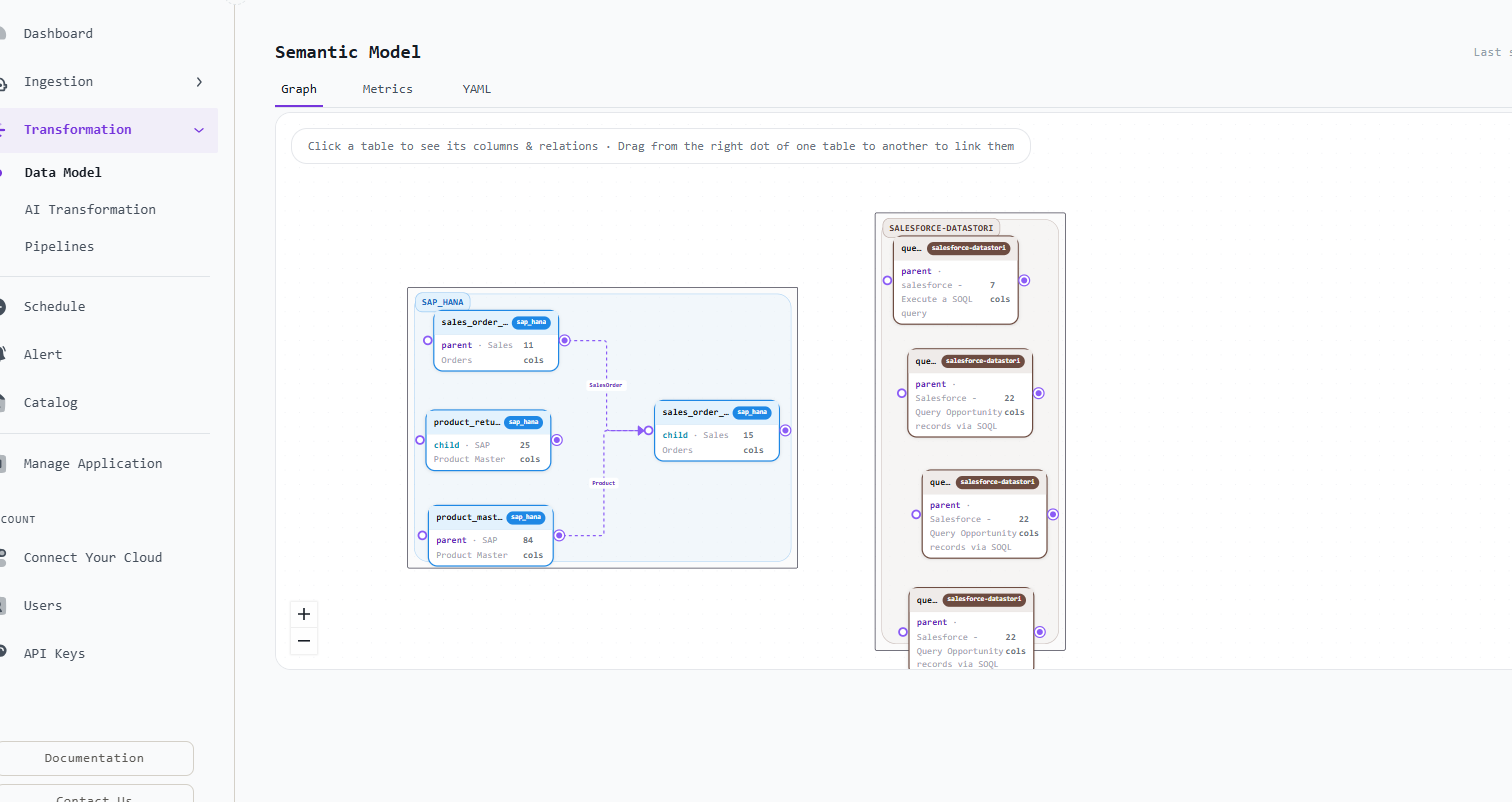Click the SAP_HANA group label
Viewport: 1512px width, 802px height.
tap(442, 302)
